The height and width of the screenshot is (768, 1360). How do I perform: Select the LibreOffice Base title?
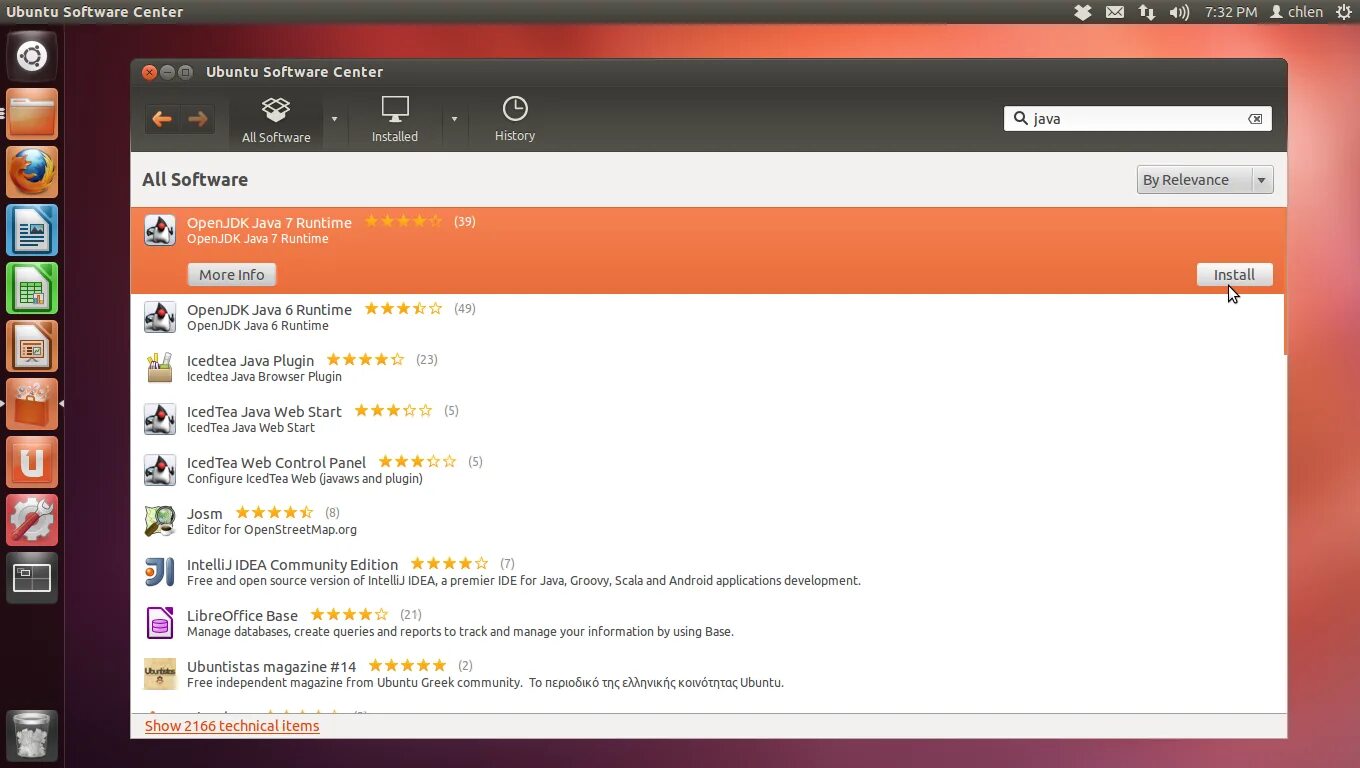pyautogui.click(x=242, y=615)
